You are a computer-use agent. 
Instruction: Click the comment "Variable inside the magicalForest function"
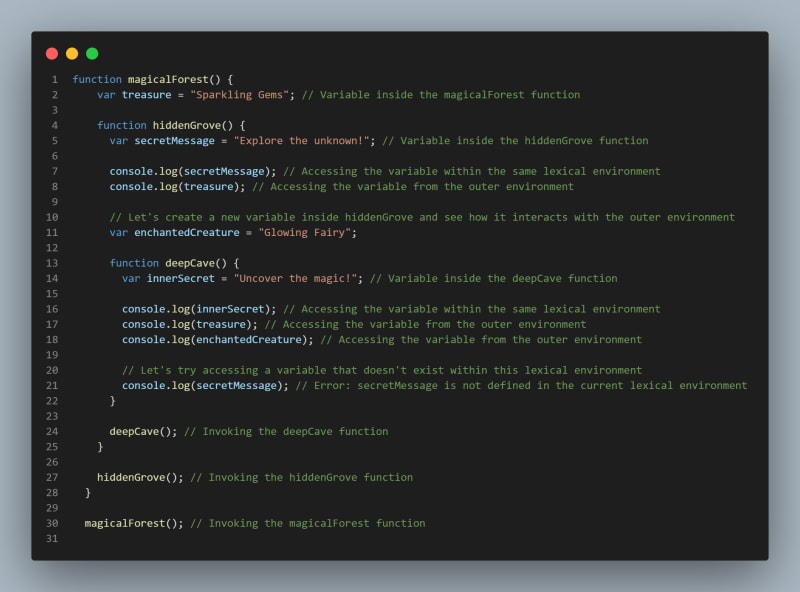point(441,94)
